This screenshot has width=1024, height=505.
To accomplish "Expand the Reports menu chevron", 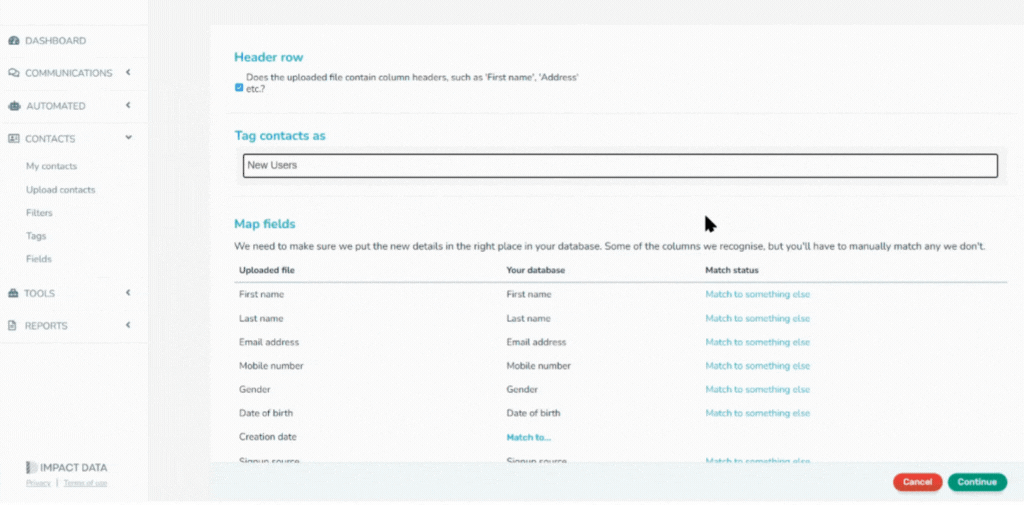I will pyautogui.click(x=129, y=325).
